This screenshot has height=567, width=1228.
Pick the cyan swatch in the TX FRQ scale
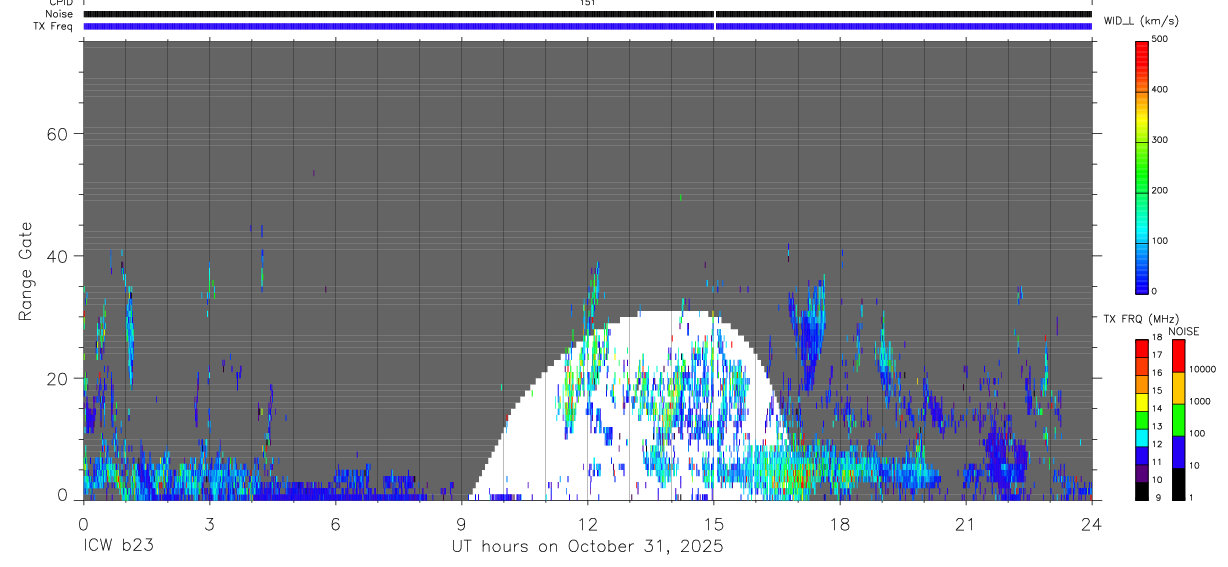click(1142, 438)
